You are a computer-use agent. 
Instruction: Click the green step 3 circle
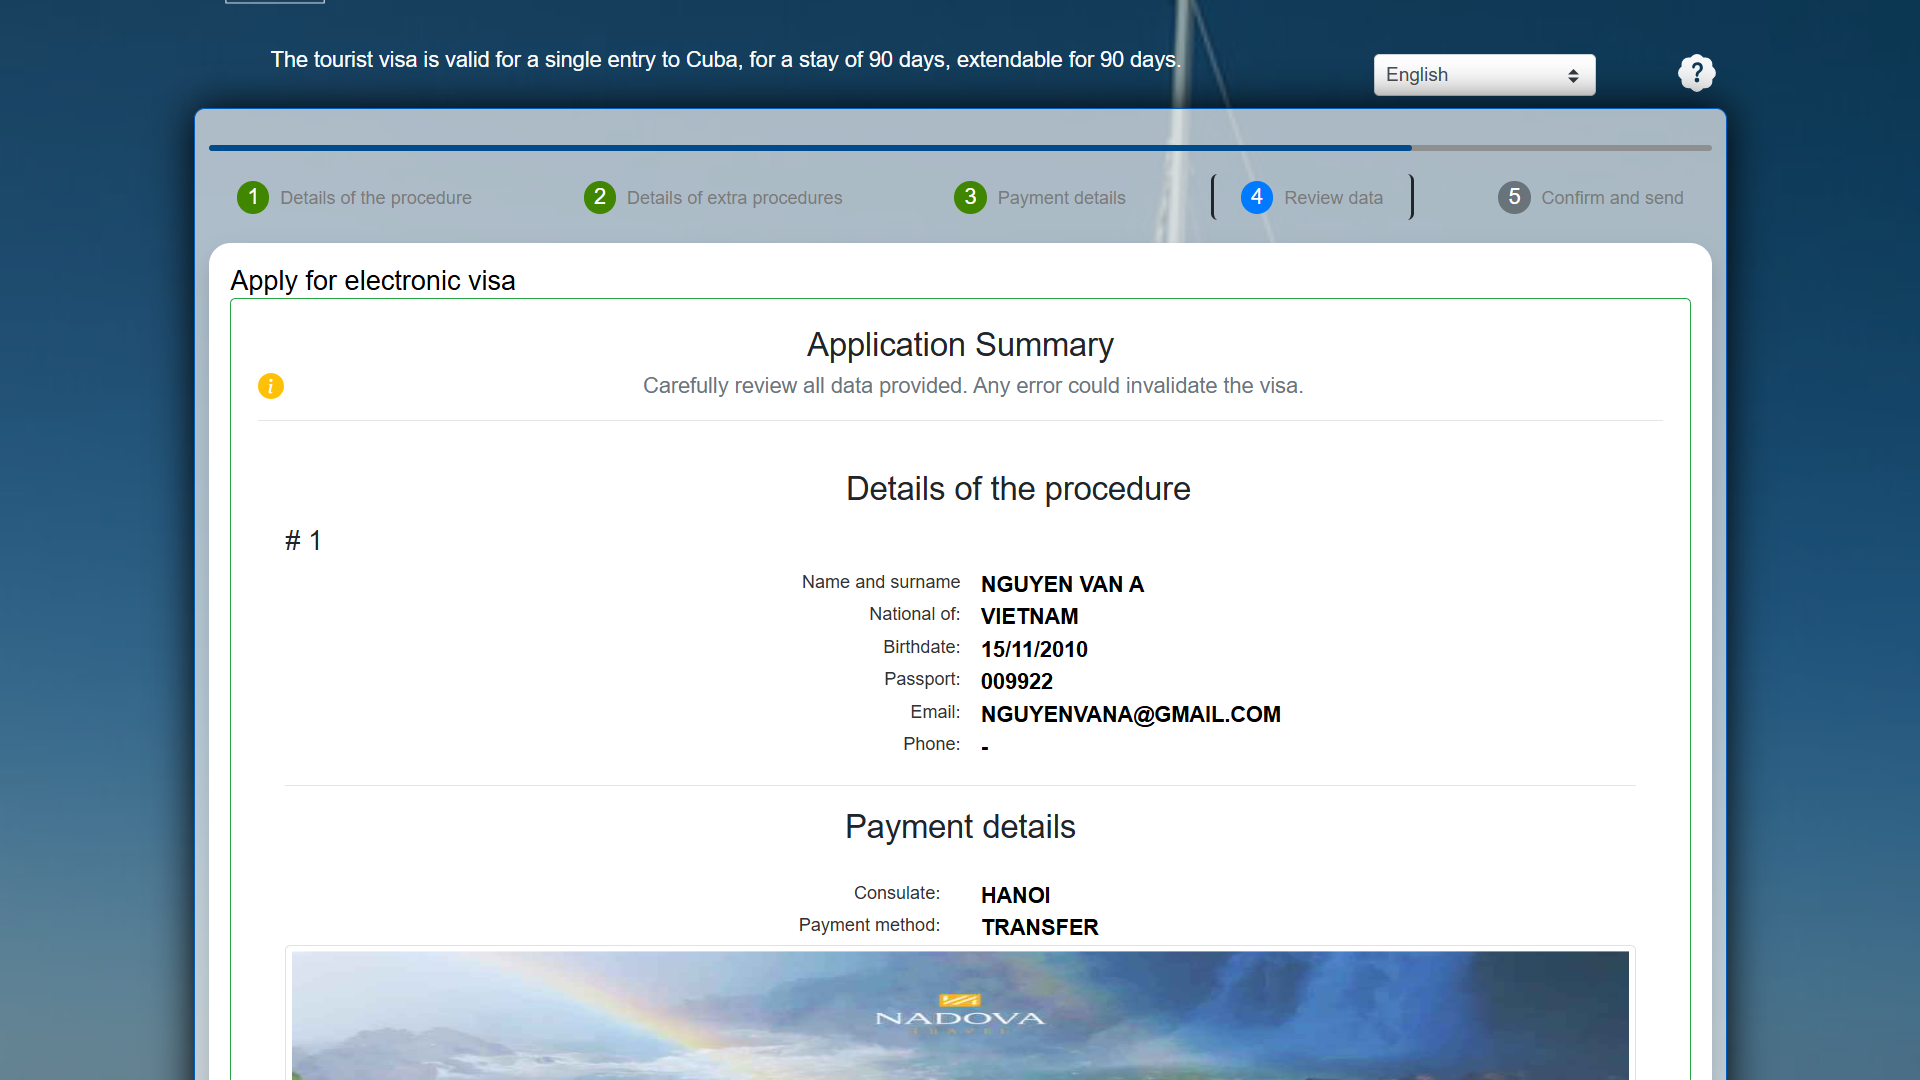970,197
